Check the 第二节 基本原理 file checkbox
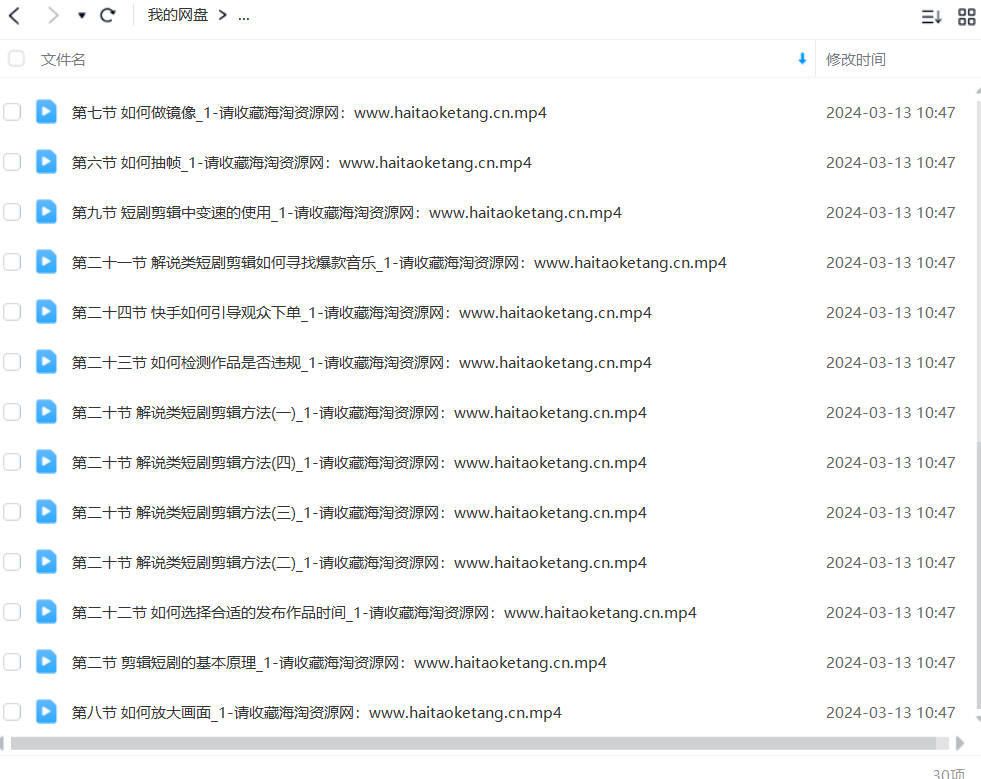Viewport: 981px width, 779px height. pyautogui.click(x=12, y=663)
